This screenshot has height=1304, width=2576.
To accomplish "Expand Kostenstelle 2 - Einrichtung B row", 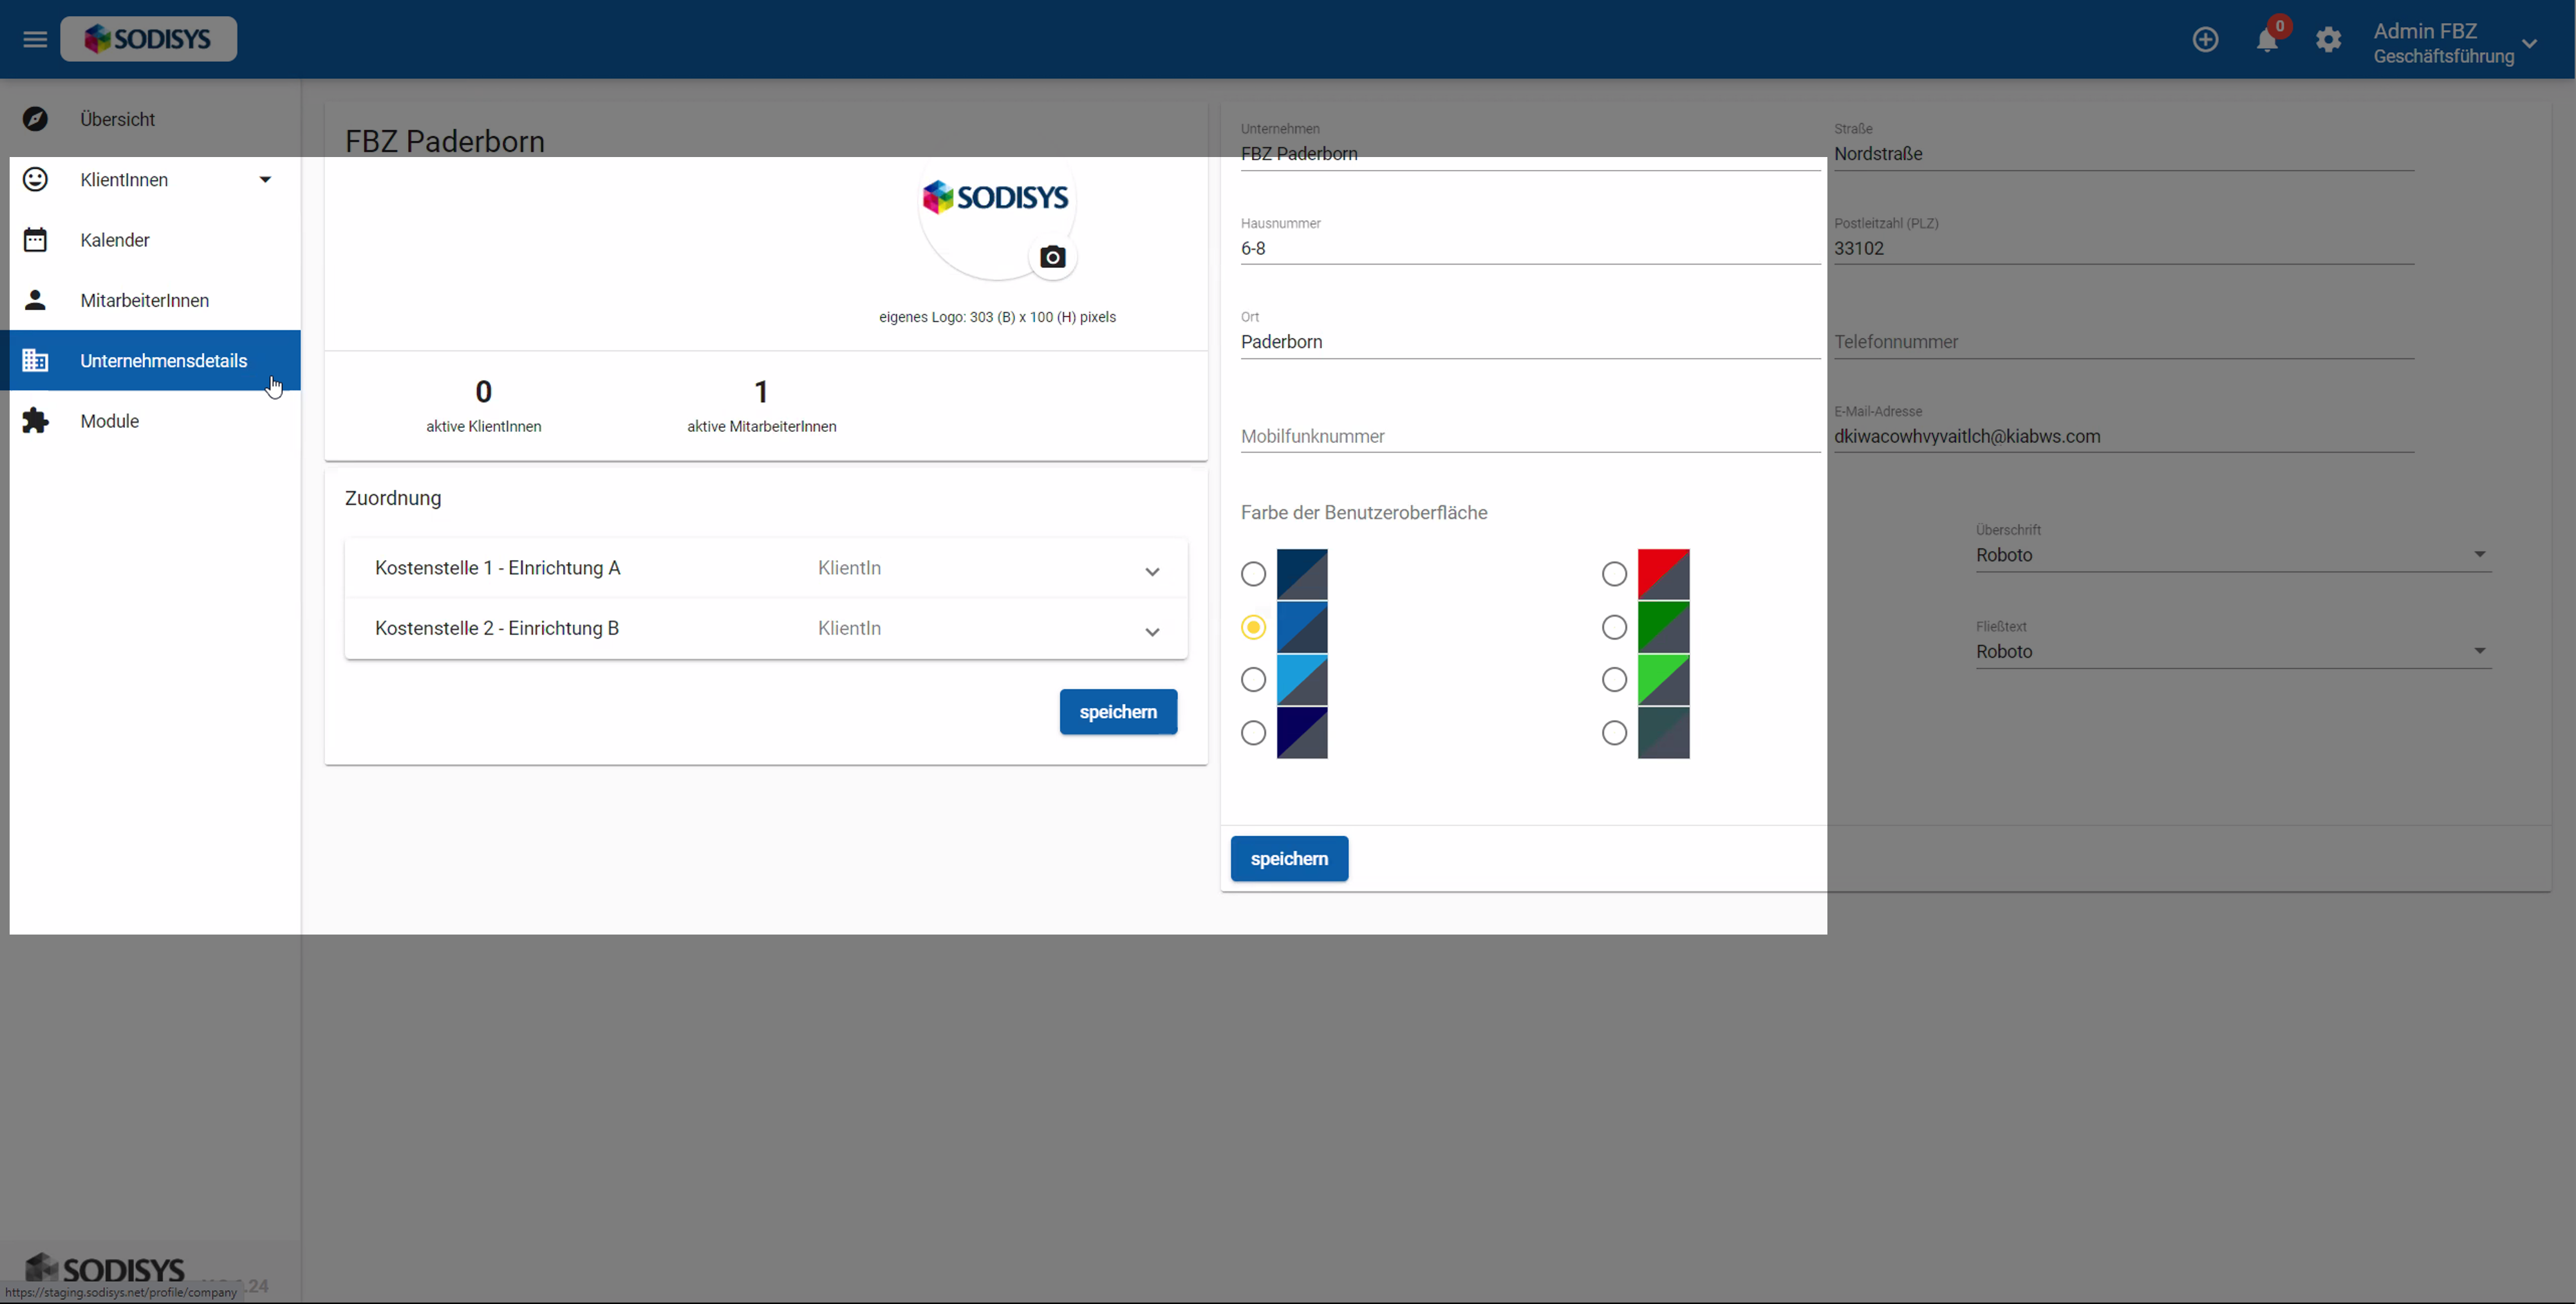I will pyautogui.click(x=766, y=628).
